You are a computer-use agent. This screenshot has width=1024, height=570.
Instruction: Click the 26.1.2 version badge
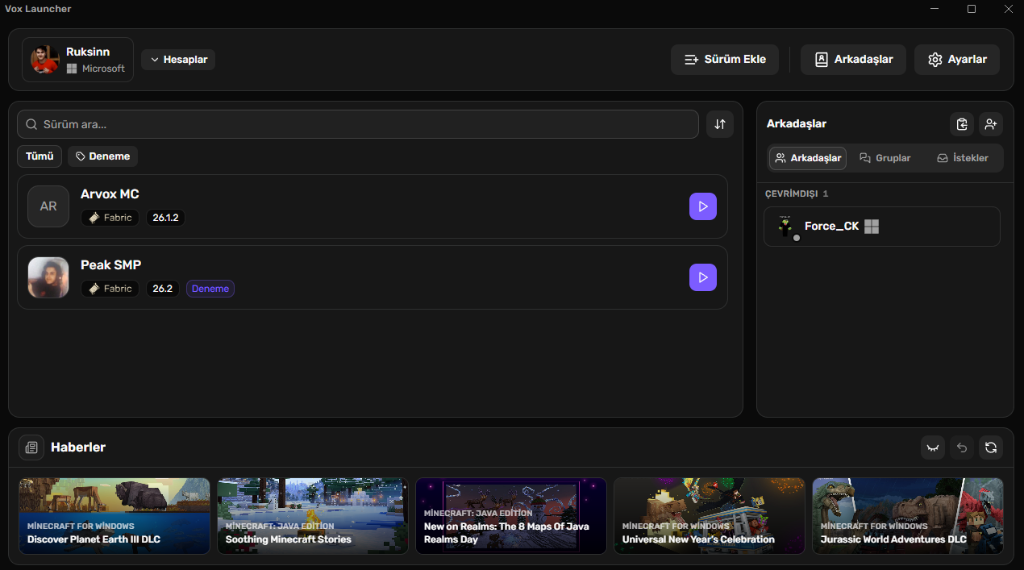coord(165,217)
